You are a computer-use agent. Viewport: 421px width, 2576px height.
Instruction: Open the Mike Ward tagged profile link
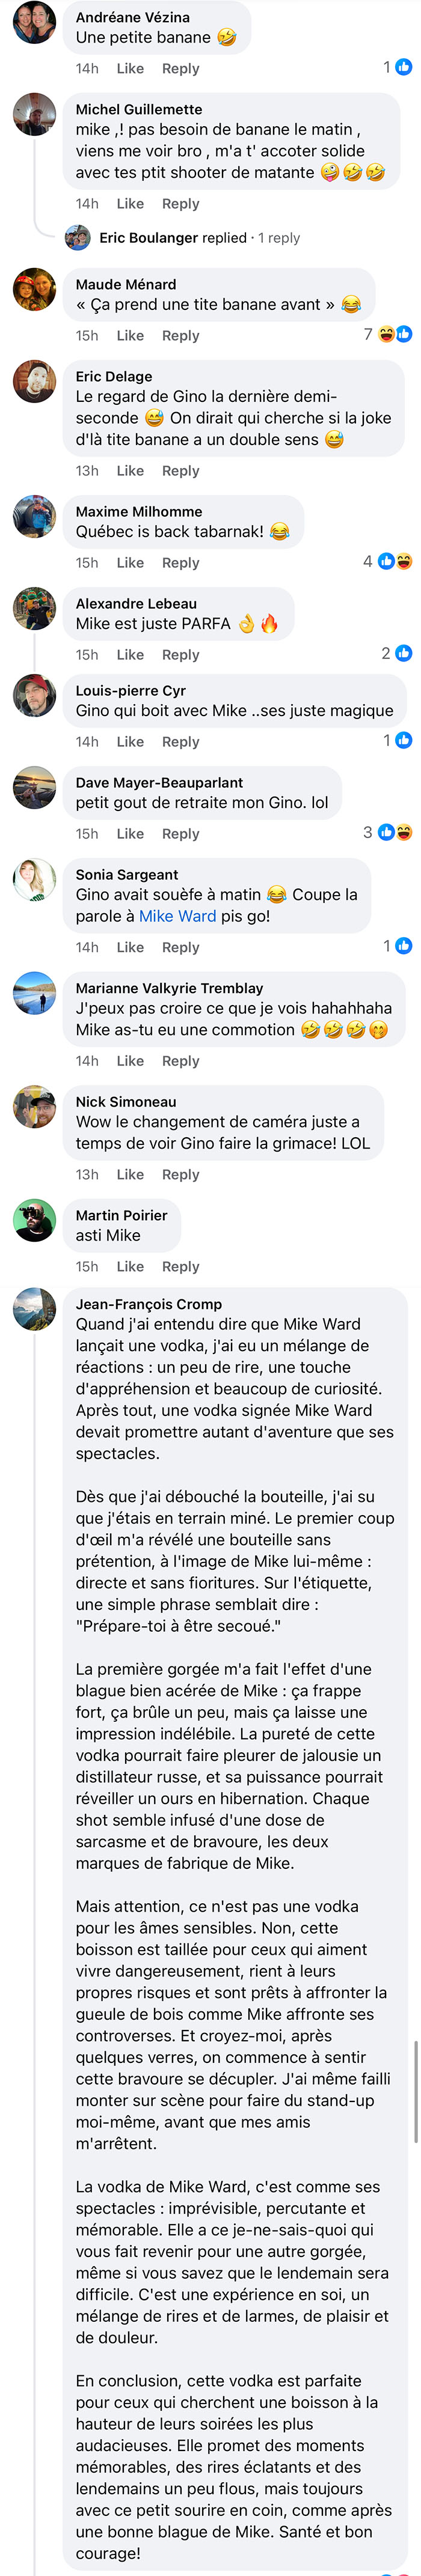pos(177,916)
